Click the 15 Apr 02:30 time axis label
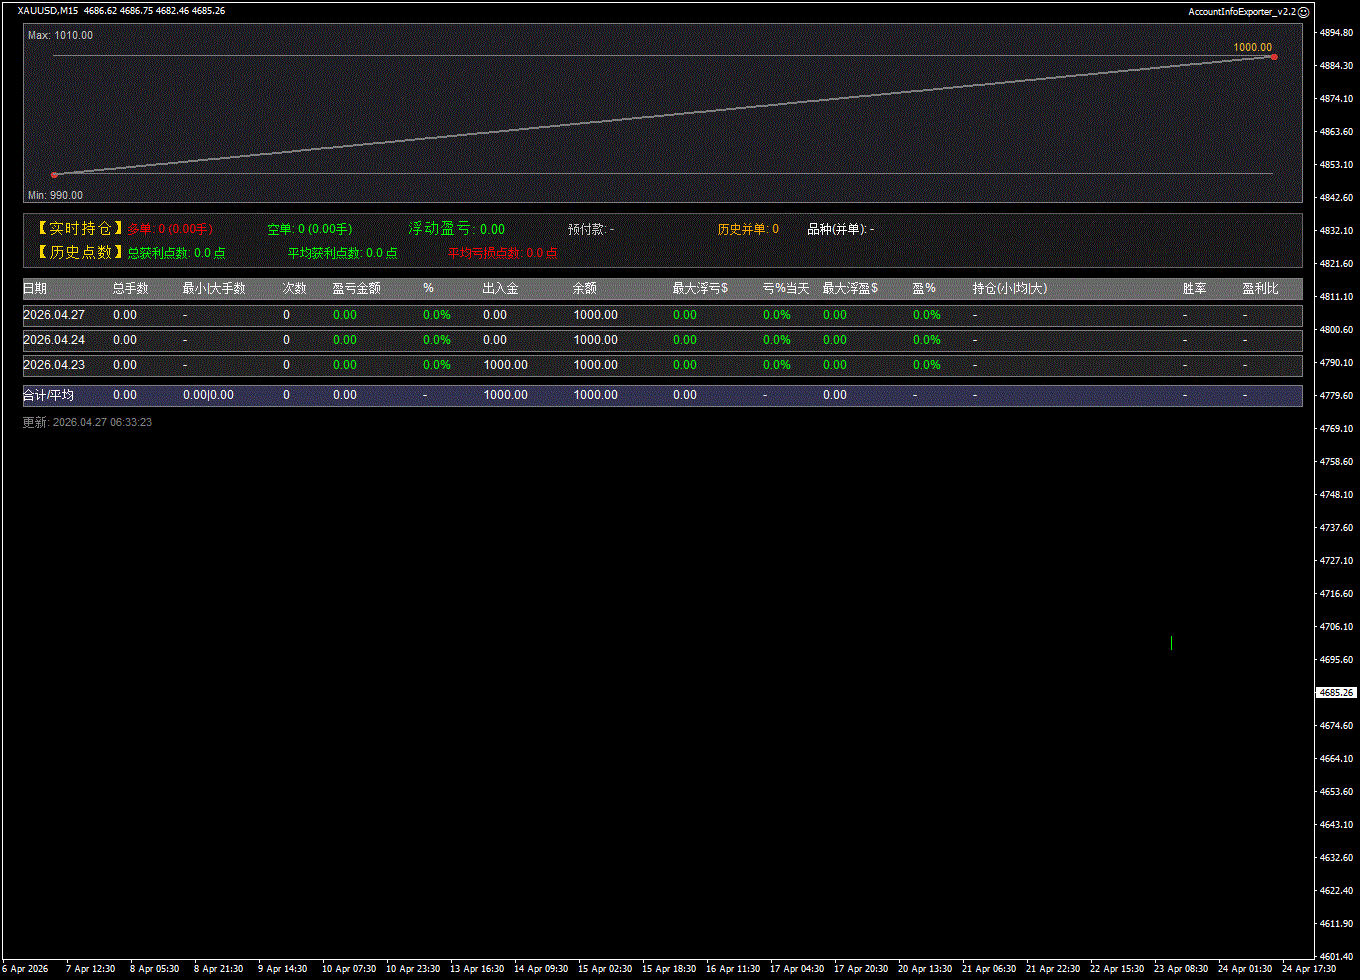 [x=605, y=969]
